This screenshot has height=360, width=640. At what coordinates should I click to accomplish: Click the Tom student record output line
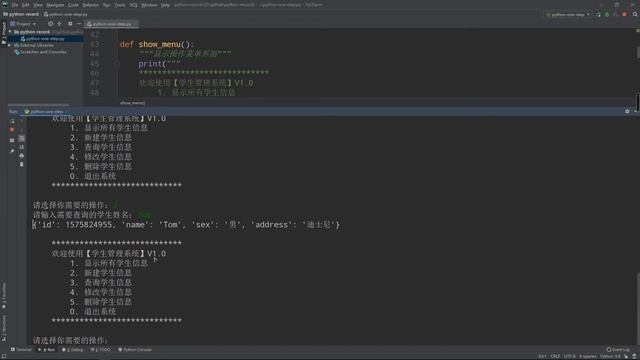click(x=186, y=225)
